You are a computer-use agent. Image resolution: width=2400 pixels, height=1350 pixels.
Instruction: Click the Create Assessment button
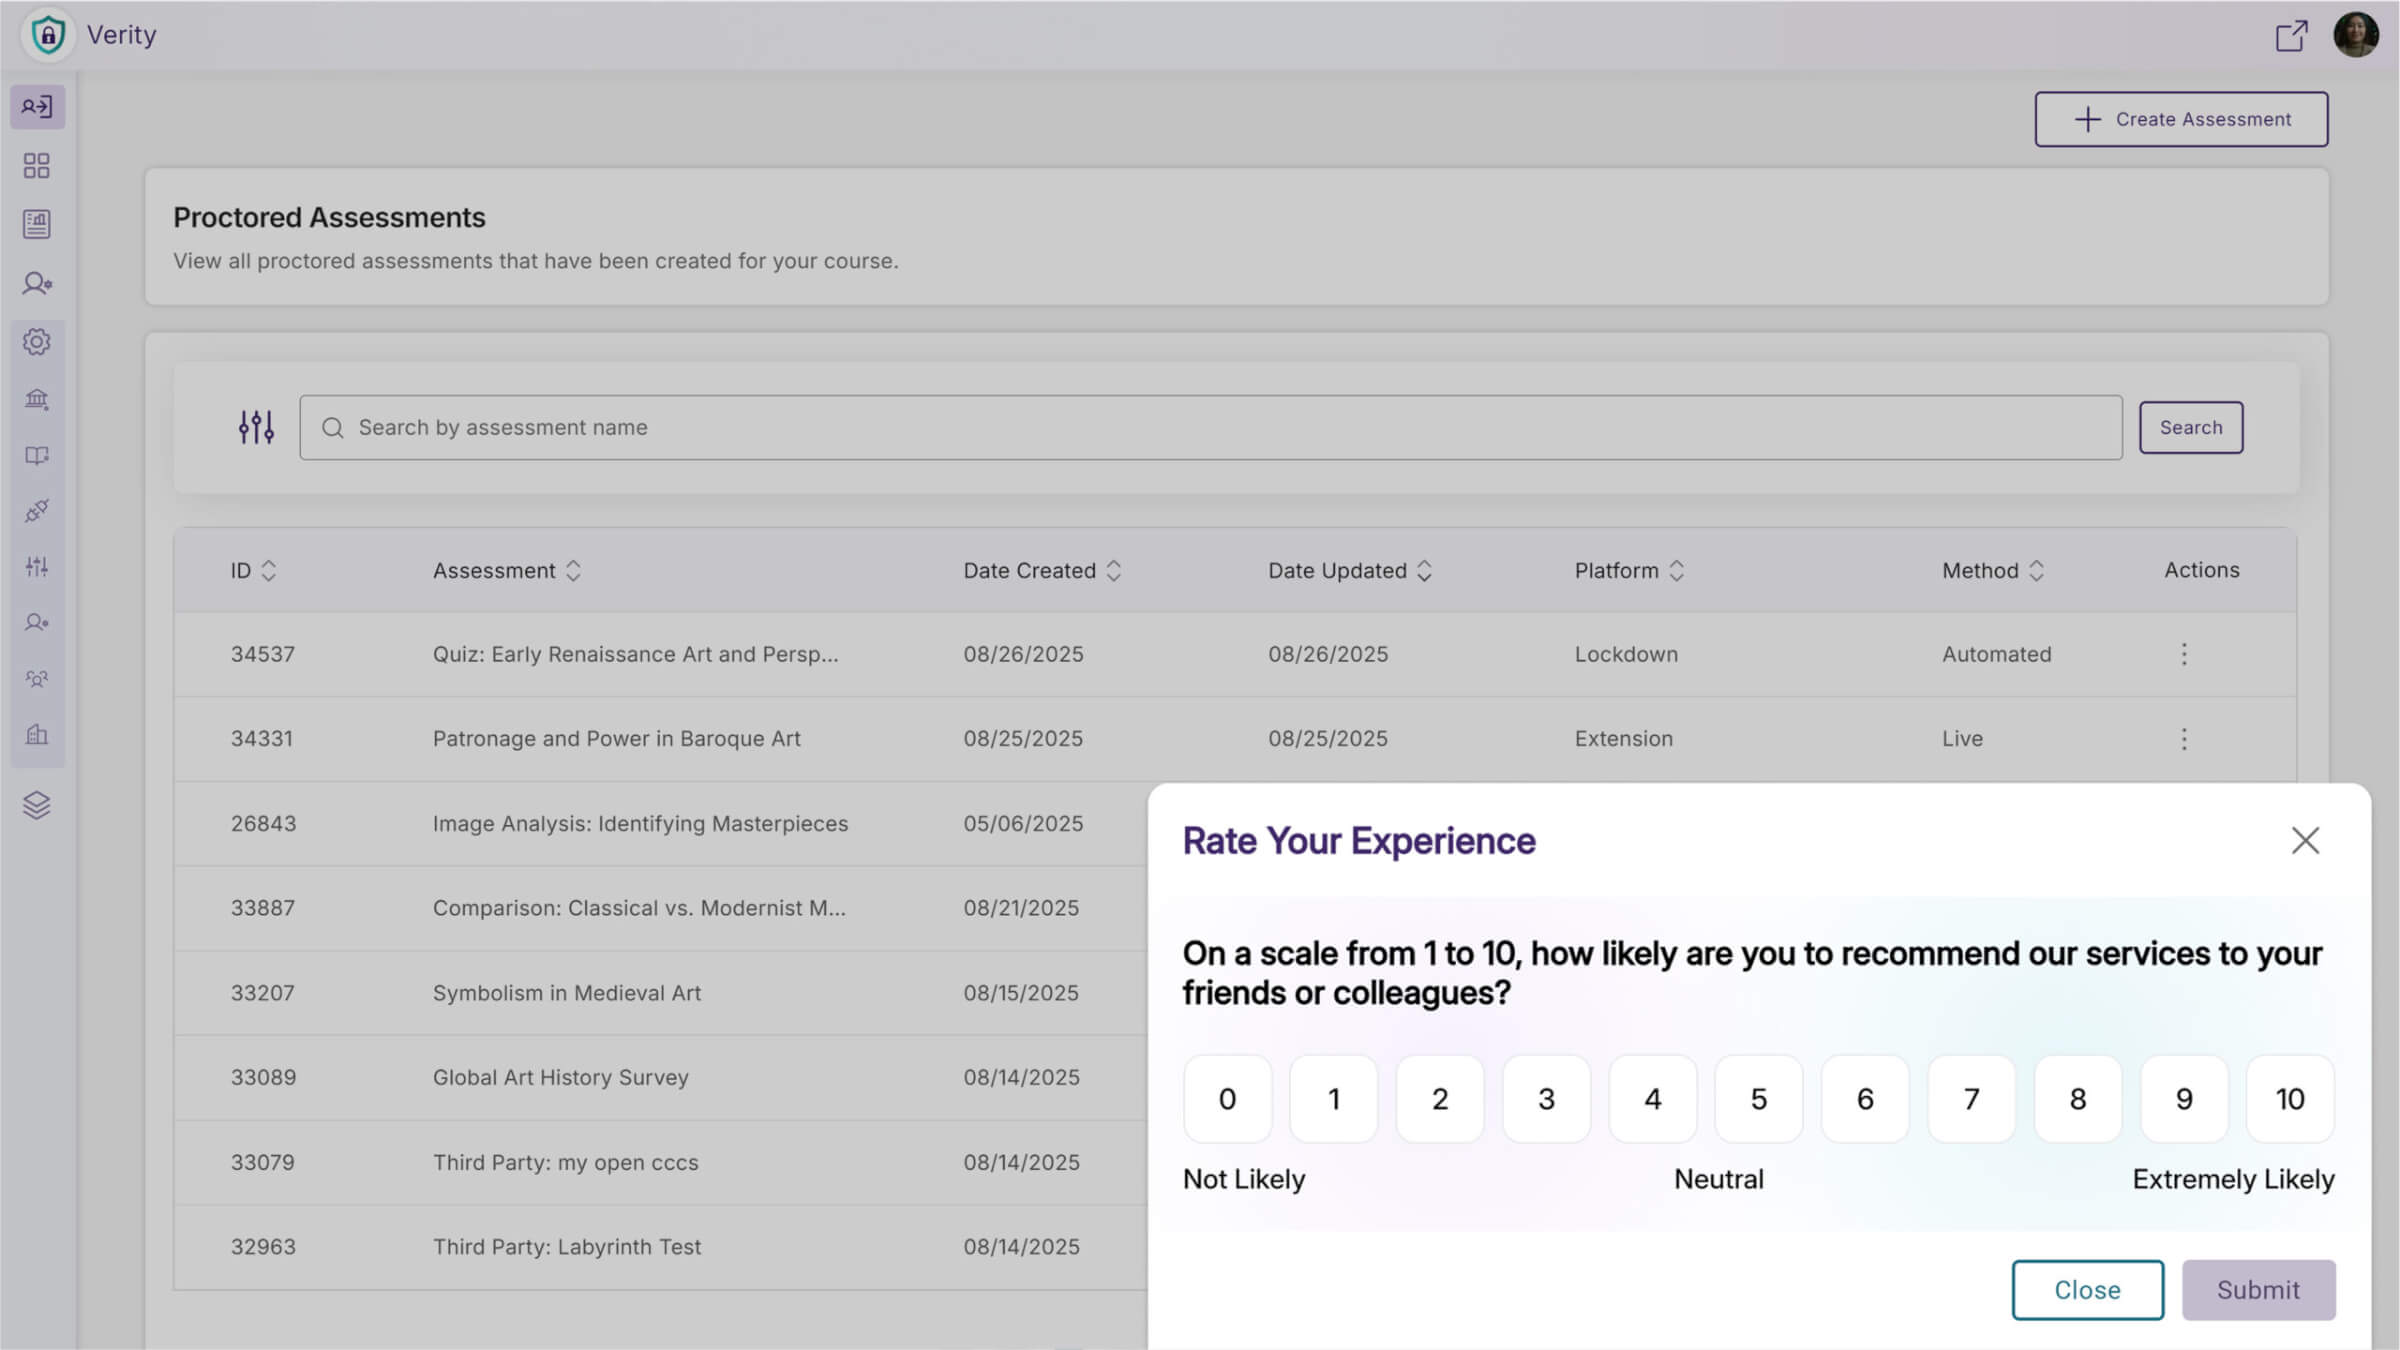[2181, 119]
